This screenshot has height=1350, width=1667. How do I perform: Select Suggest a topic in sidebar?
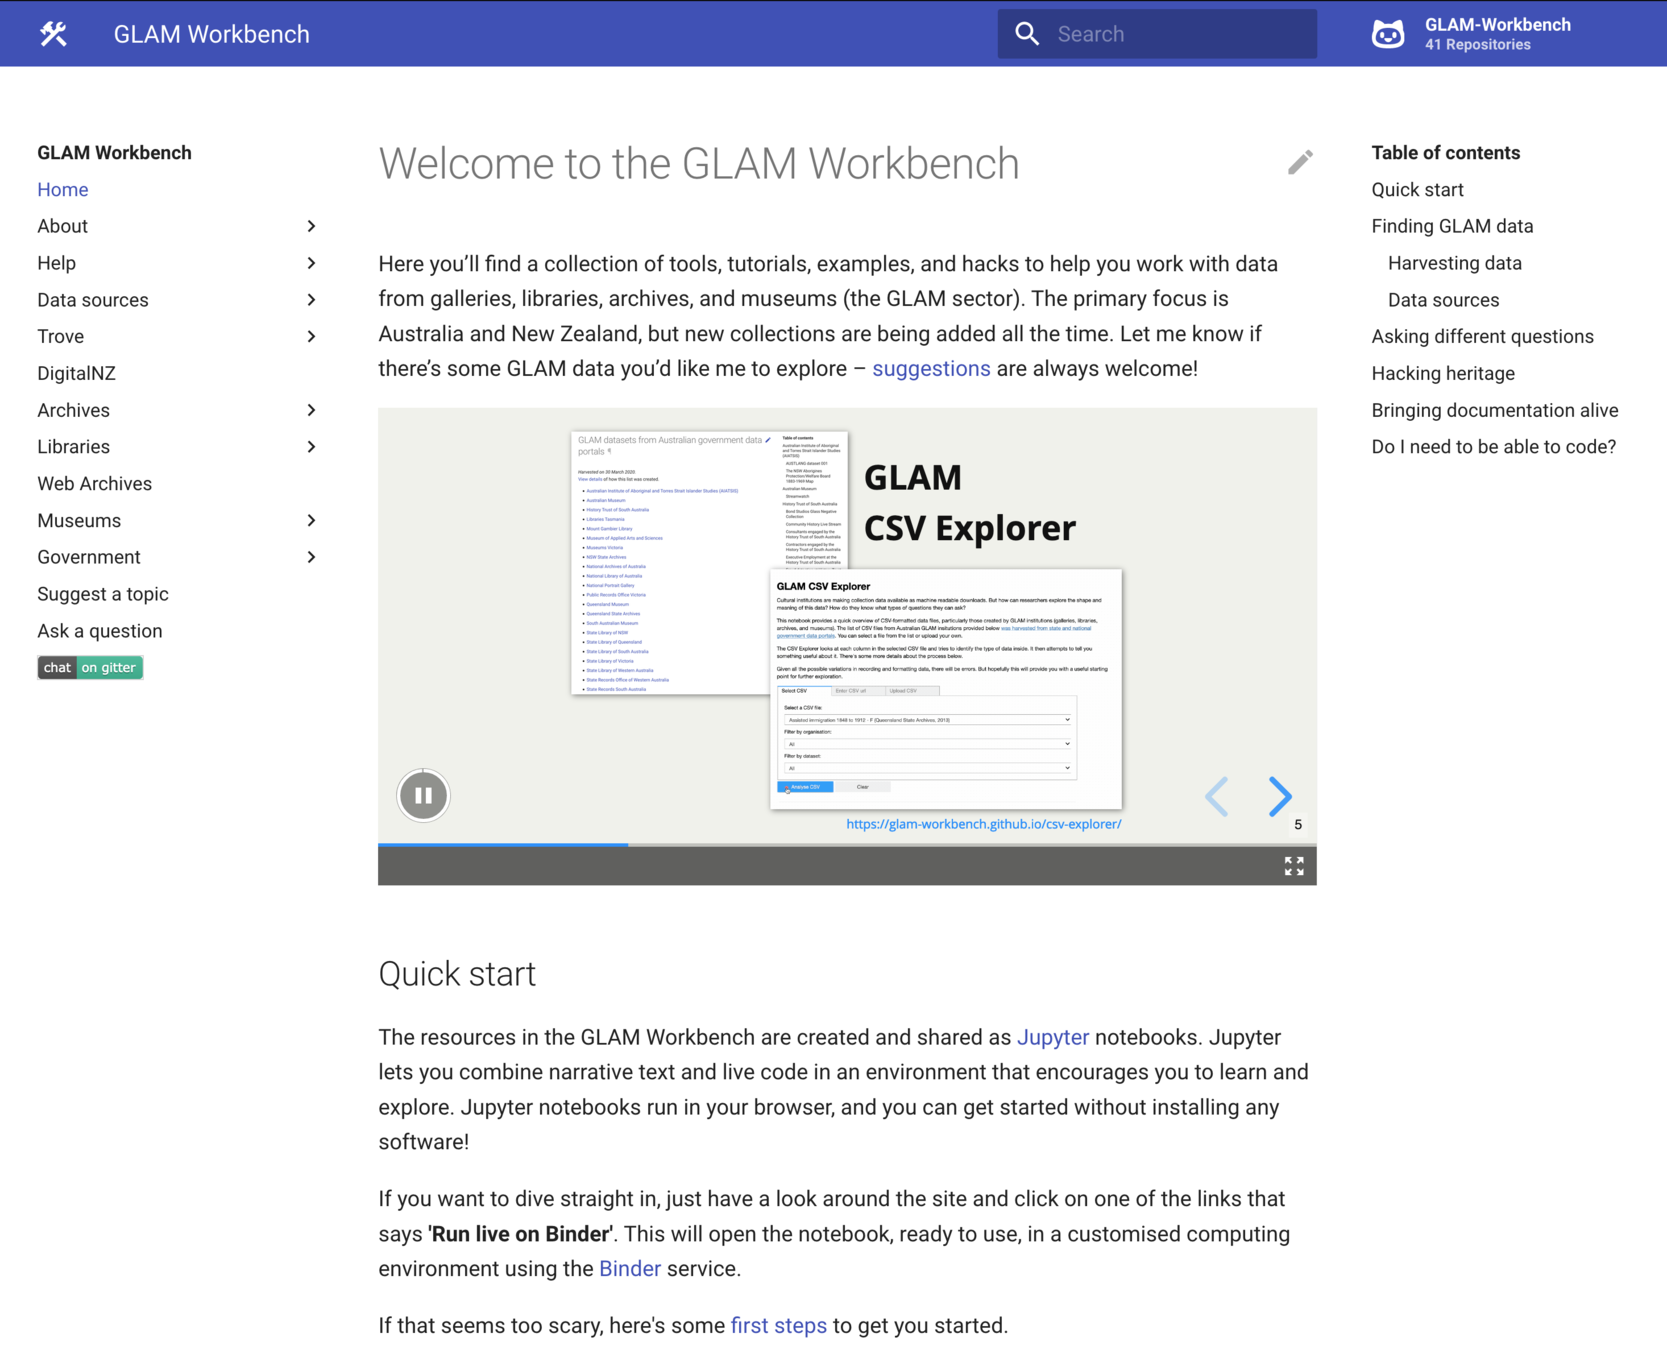click(x=102, y=594)
